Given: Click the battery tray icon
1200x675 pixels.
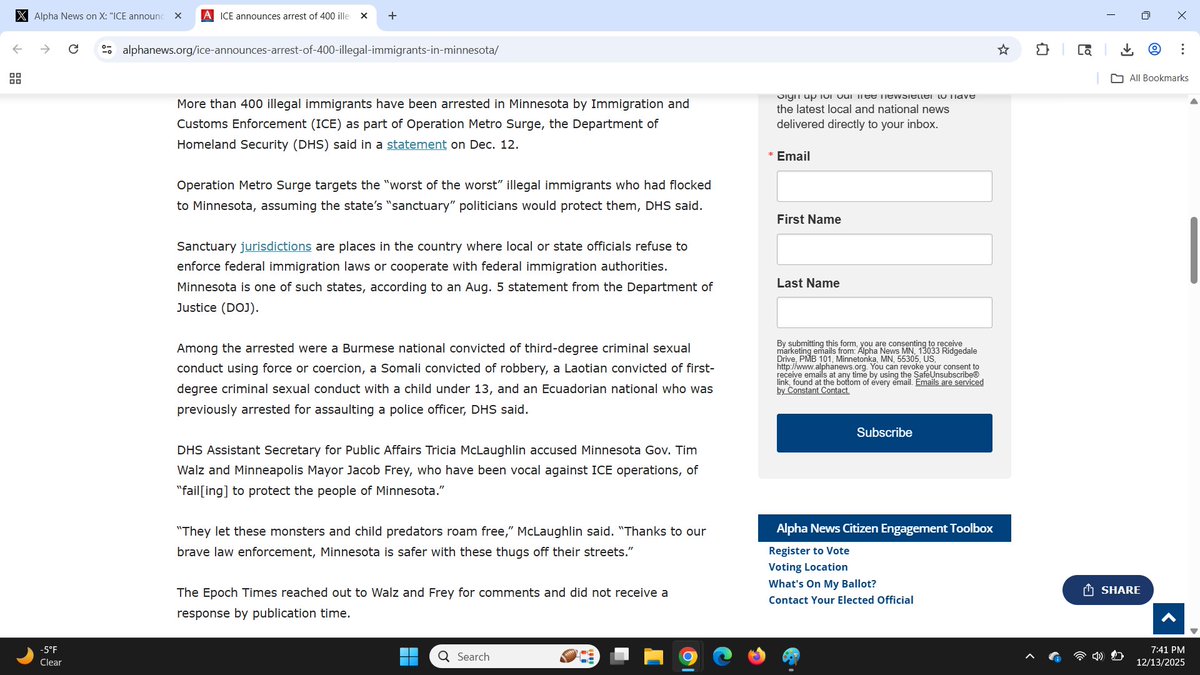Looking at the screenshot, I should click(1117, 657).
